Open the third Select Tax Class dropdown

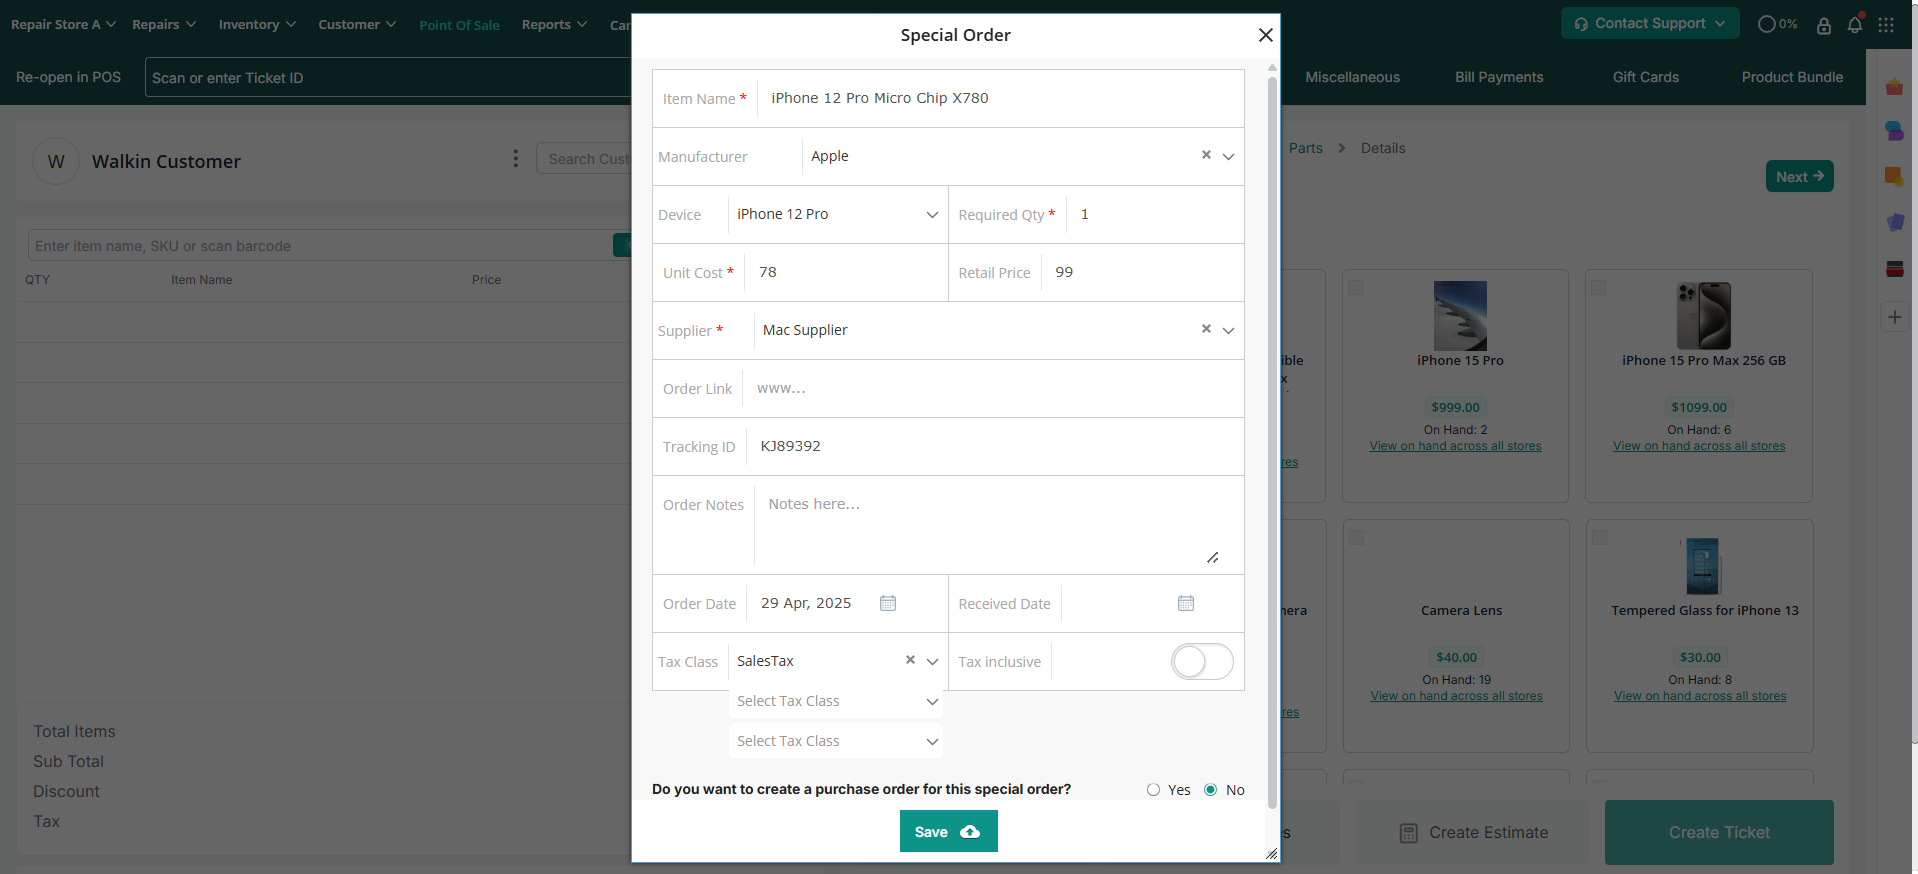pos(836,741)
